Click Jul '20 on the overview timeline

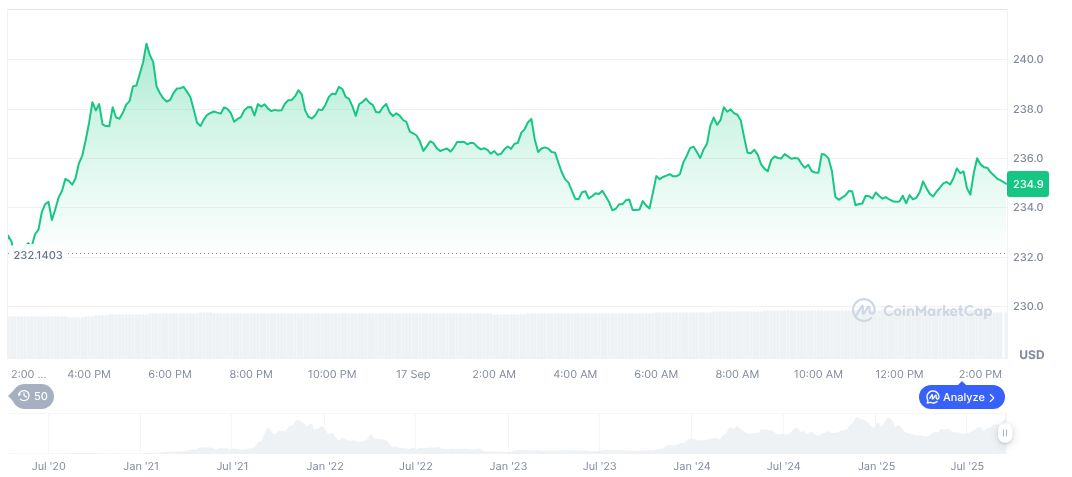(x=48, y=466)
